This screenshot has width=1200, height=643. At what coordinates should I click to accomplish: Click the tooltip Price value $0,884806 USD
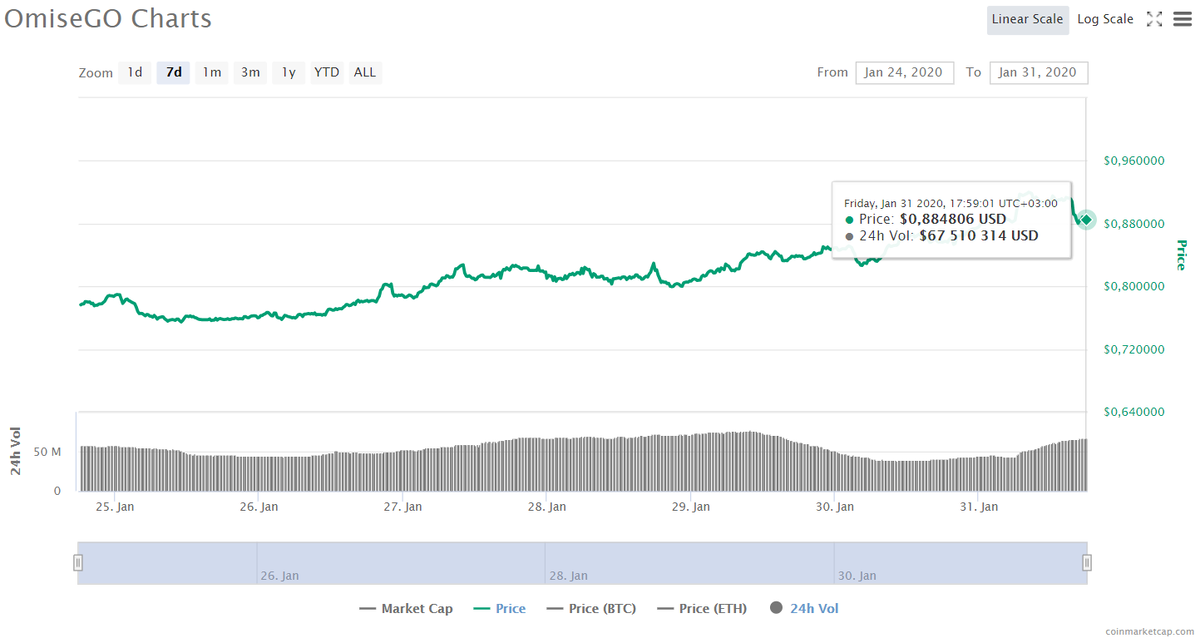pos(953,219)
